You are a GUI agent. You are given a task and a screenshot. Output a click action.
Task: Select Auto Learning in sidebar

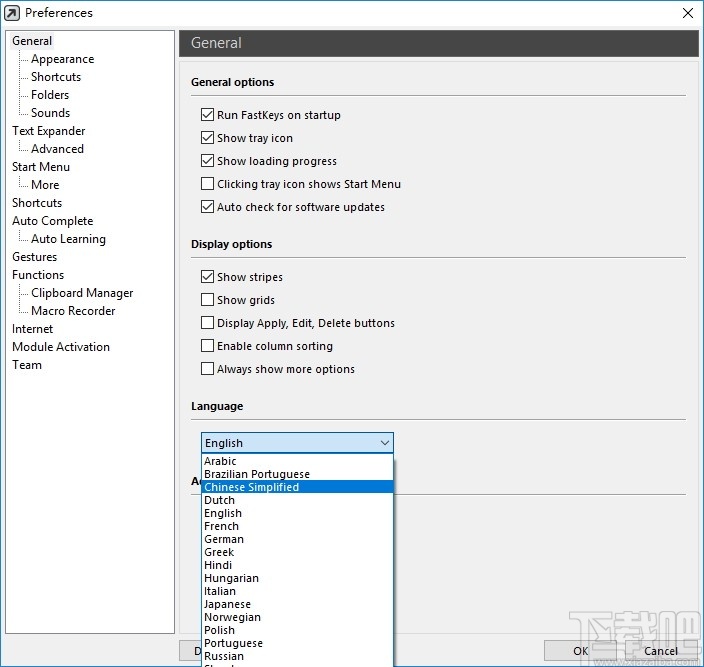pyautogui.click(x=68, y=239)
